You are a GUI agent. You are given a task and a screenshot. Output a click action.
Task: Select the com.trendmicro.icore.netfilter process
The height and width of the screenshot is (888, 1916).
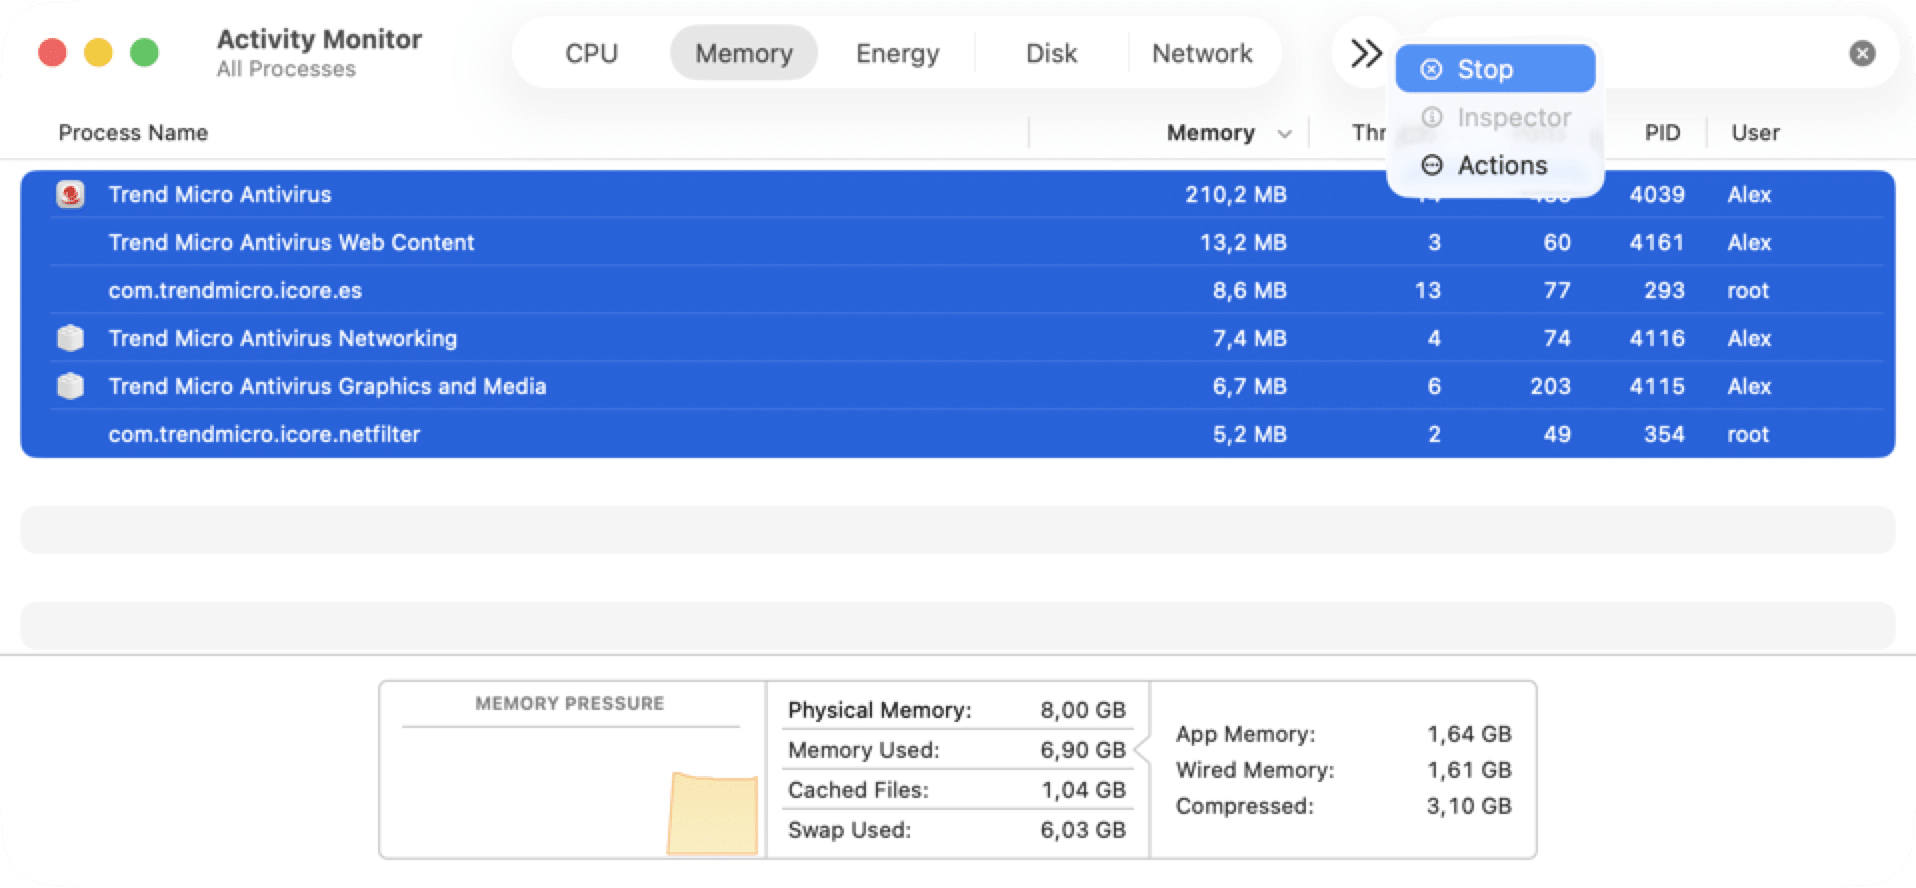pos(957,434)
